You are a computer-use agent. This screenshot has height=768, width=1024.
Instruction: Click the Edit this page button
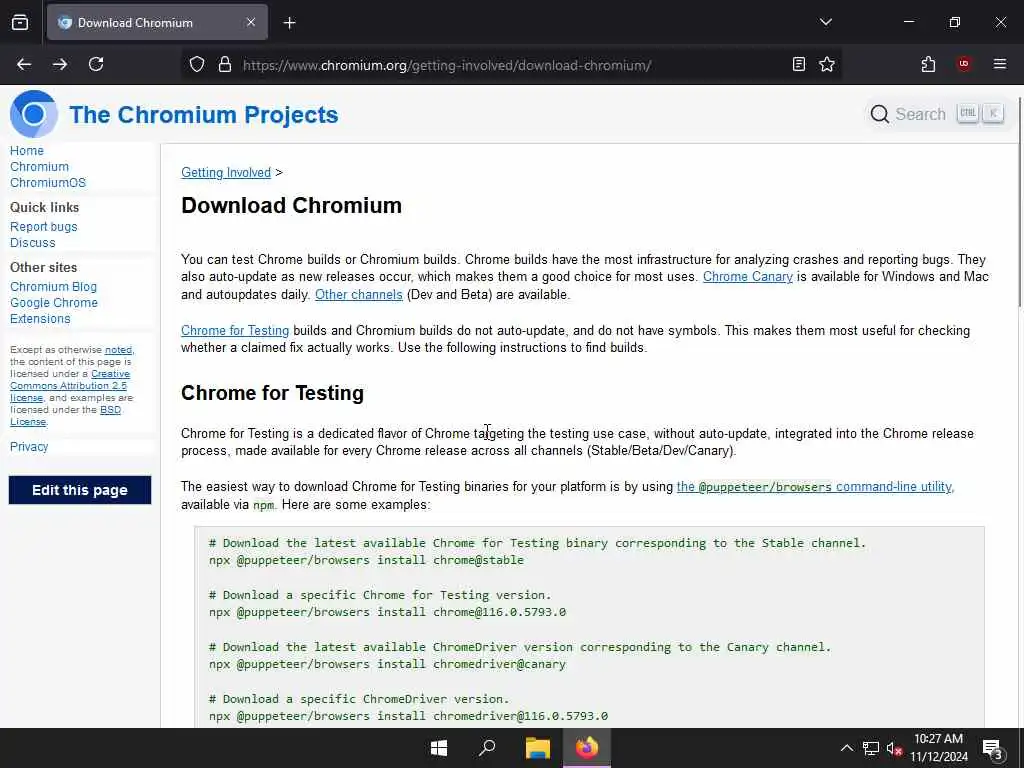click(x=80, y=490)
